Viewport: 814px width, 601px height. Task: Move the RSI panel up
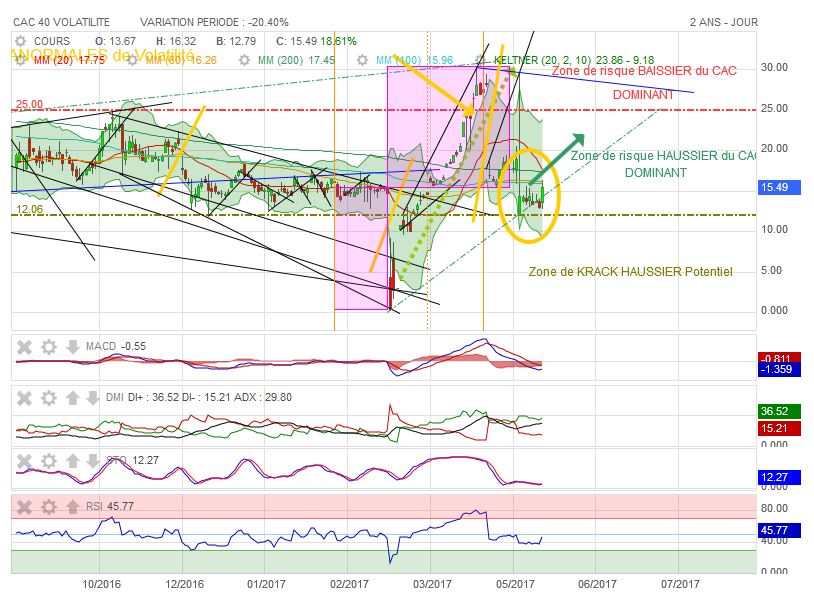tap(73, 507)
